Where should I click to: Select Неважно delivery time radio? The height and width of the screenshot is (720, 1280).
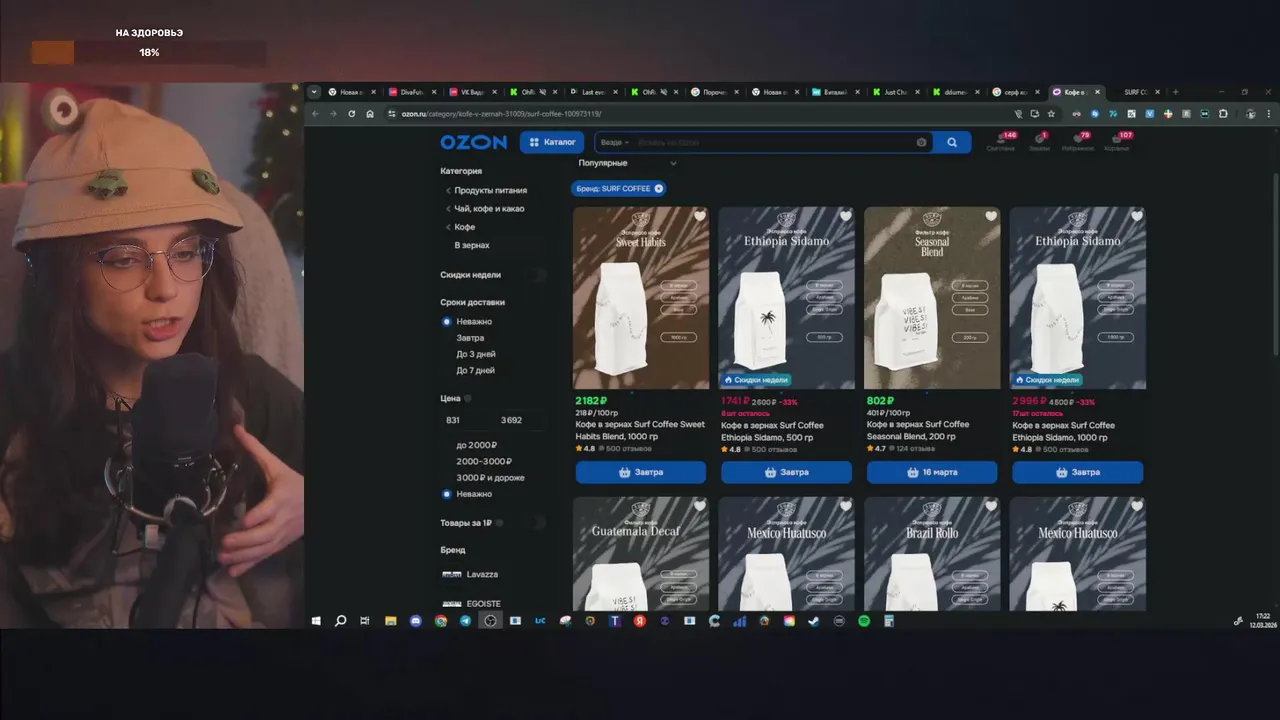coord(447,322)
